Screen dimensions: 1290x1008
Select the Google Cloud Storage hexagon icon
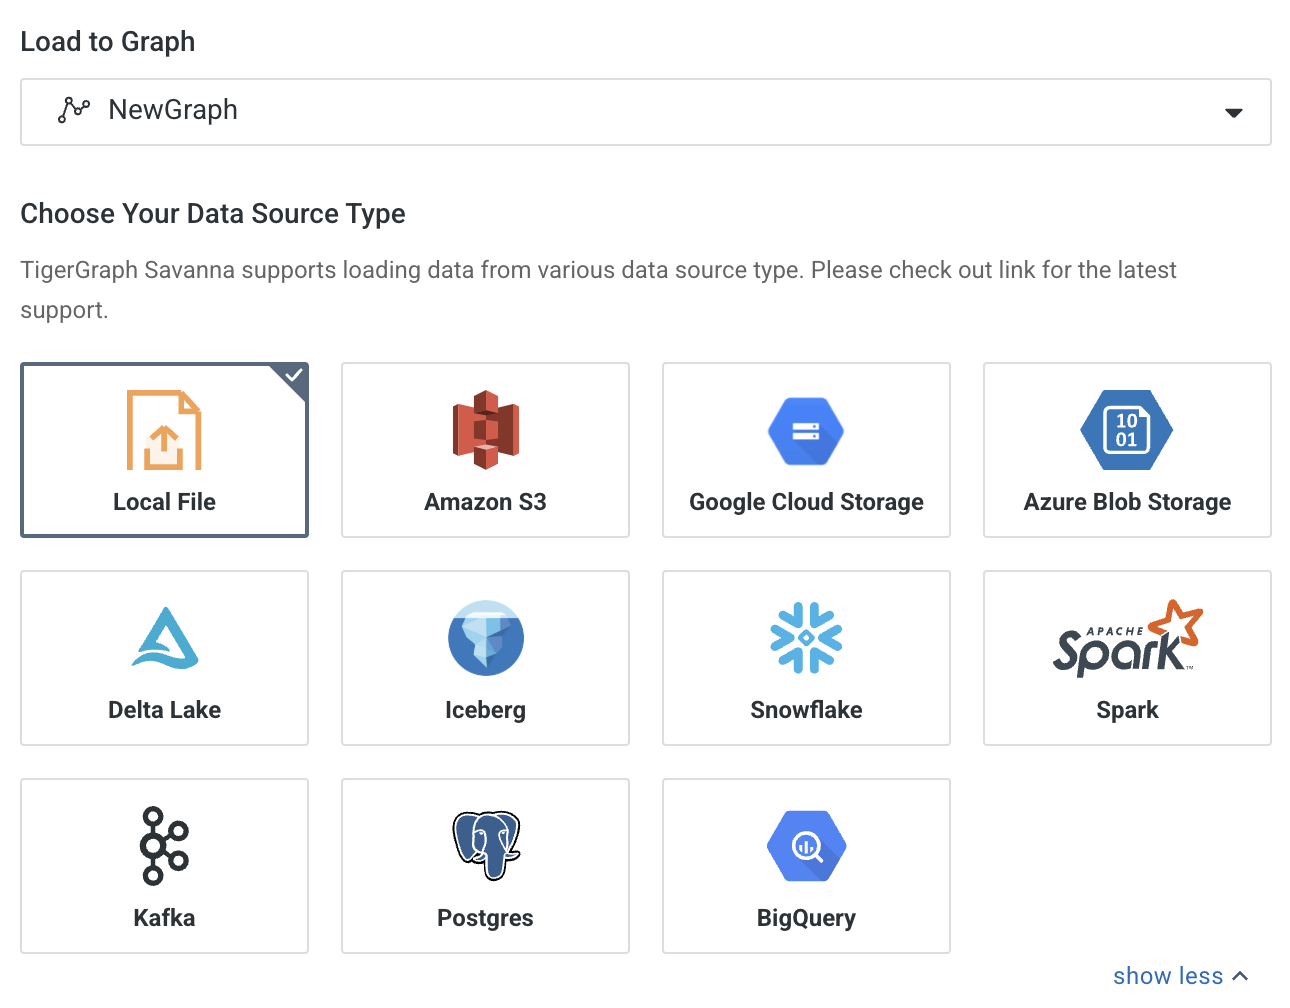806,431
